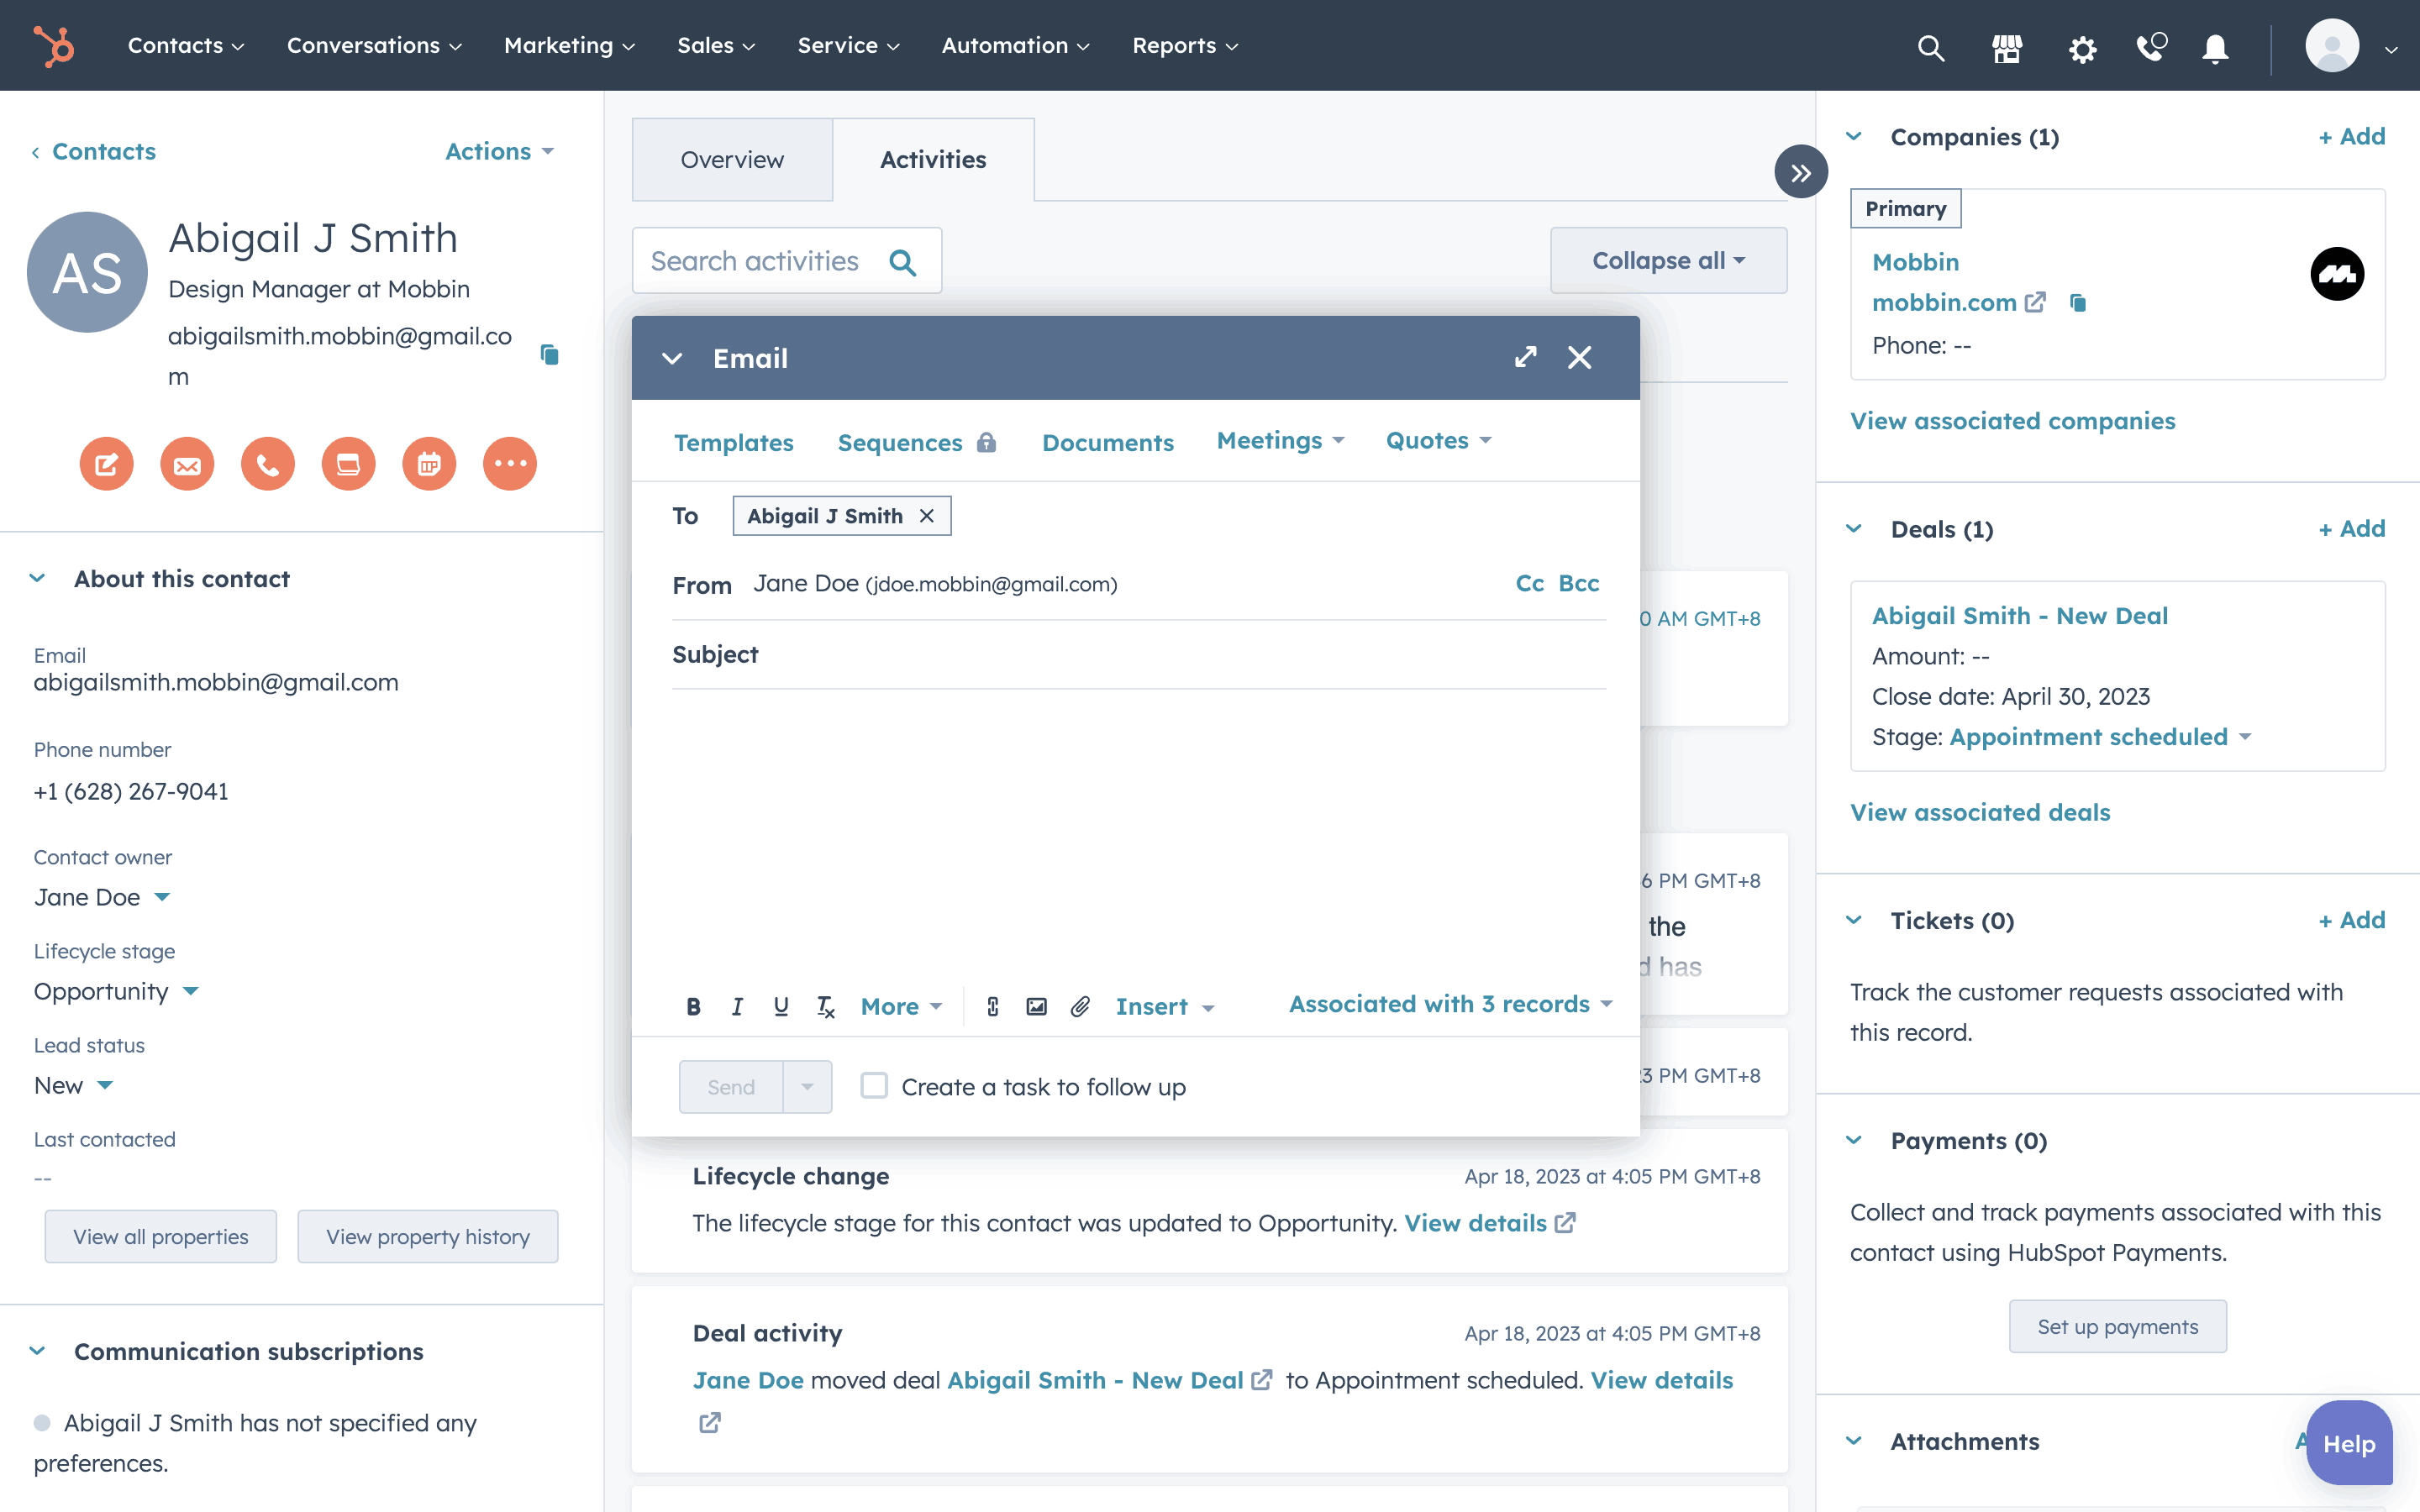Open the Associated with 3 records dropdown
The height and width of the screenshot is (1512, 2420).
coord(1450,1004)
